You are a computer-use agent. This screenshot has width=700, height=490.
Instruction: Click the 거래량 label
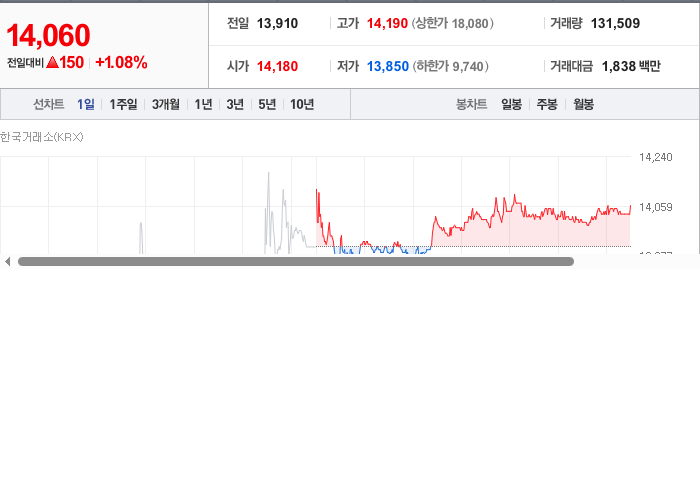566,23
